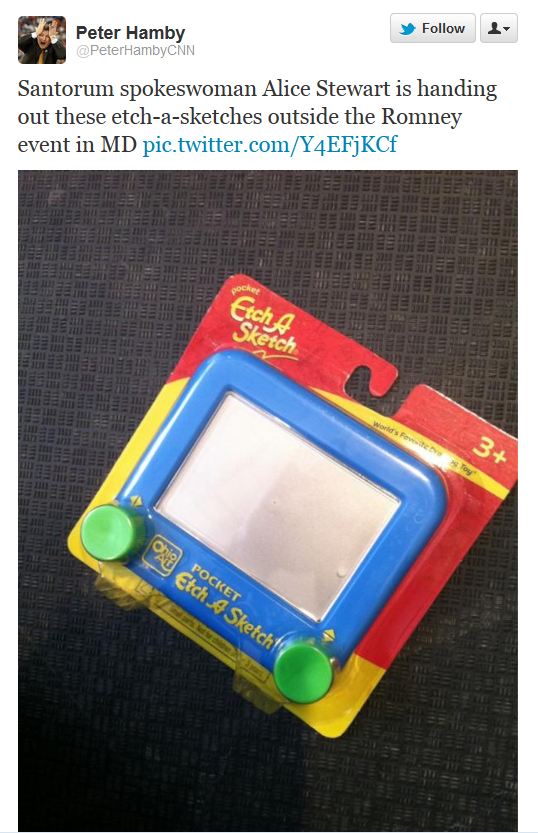Click the Twitter bird icon on Follow

point(407,29)
